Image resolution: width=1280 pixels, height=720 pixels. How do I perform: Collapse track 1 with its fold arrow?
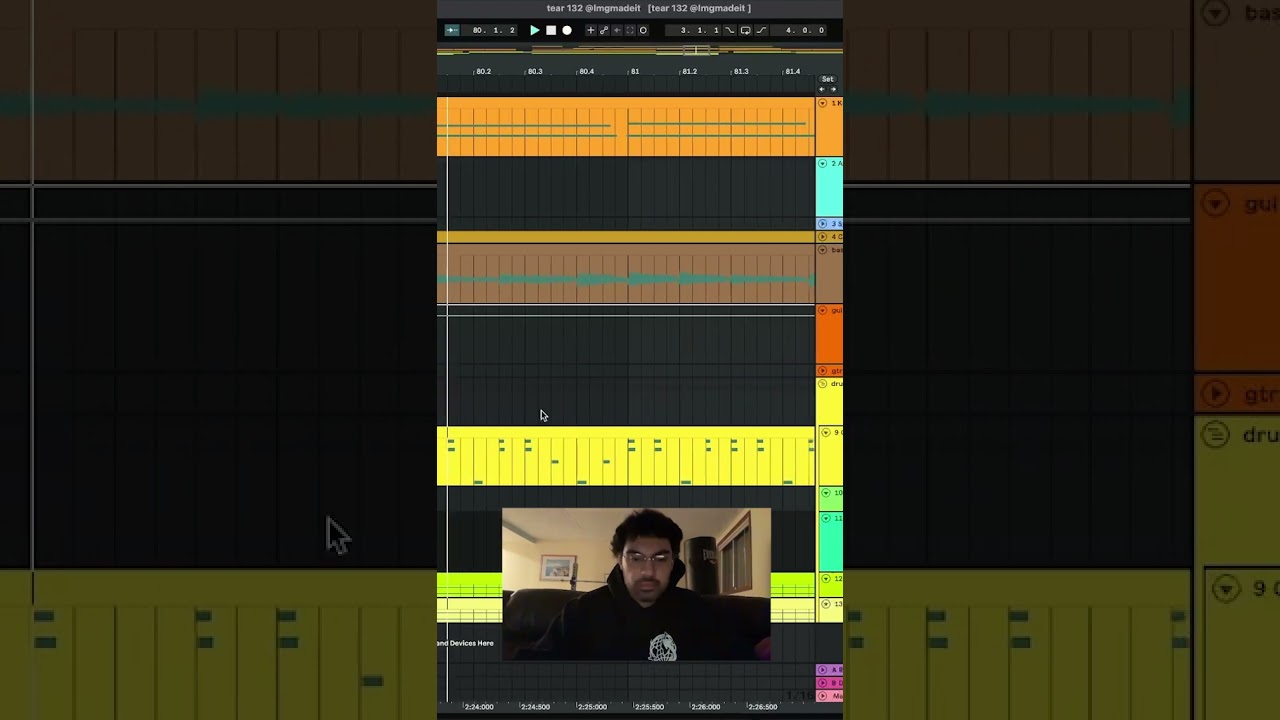tap(823, 103)
